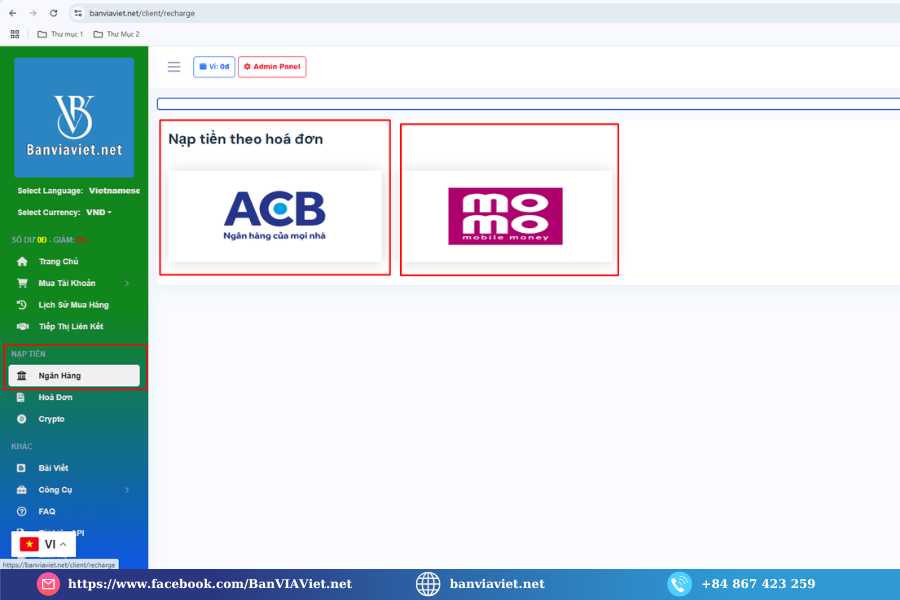This screenshot has height=600, width=900.
Task: Select Ngân Hàng menu item
Action: click(74, 376)
